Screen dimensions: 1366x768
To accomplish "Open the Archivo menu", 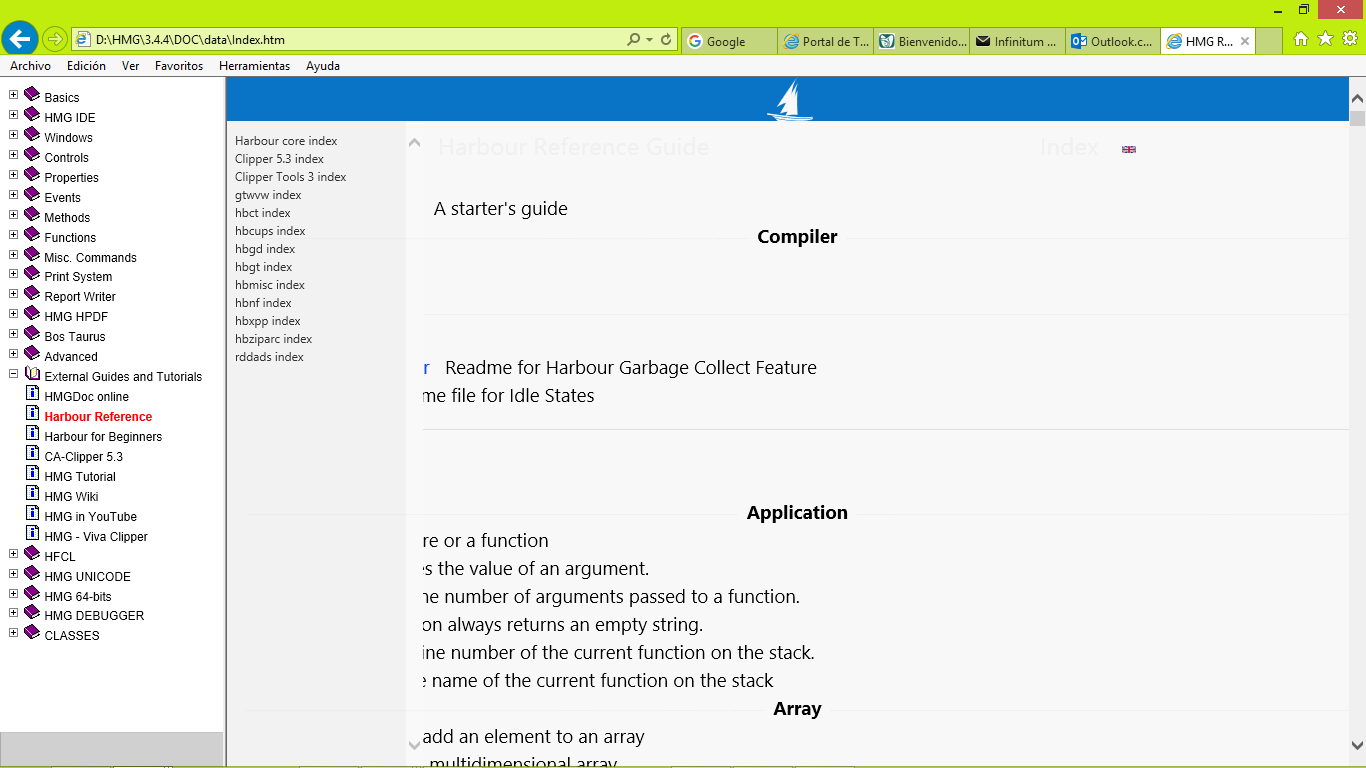I will [x=30, y=66].
